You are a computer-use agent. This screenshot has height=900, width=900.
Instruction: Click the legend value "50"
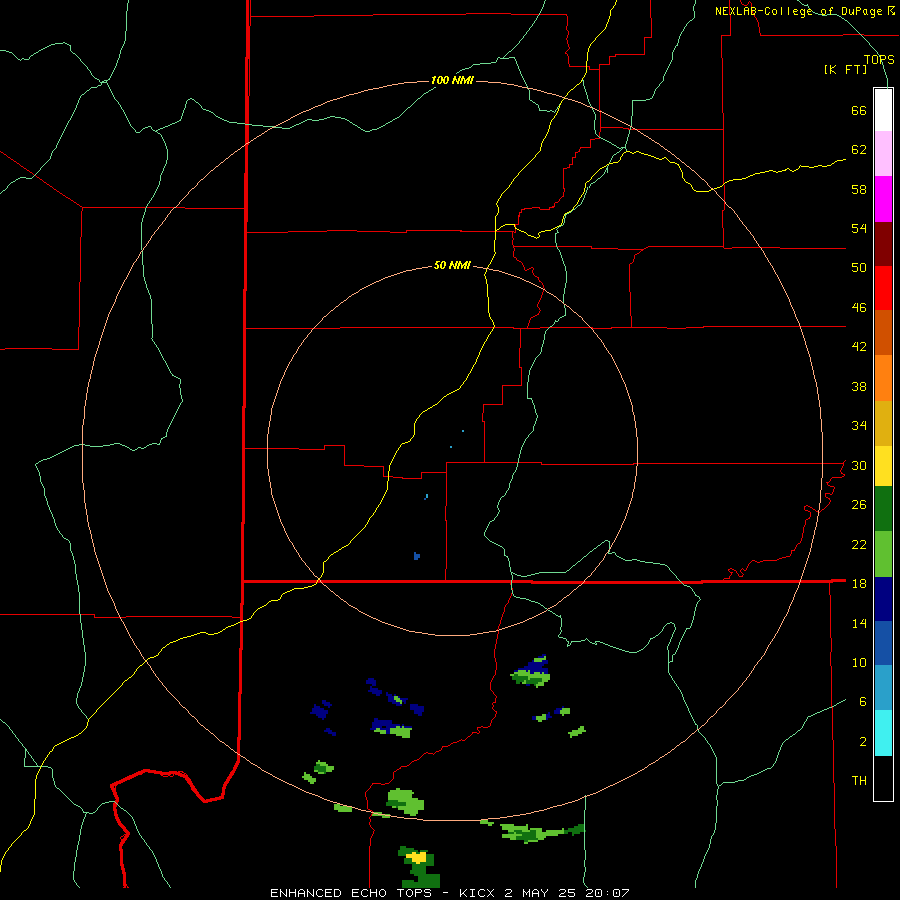coord(859,267)
